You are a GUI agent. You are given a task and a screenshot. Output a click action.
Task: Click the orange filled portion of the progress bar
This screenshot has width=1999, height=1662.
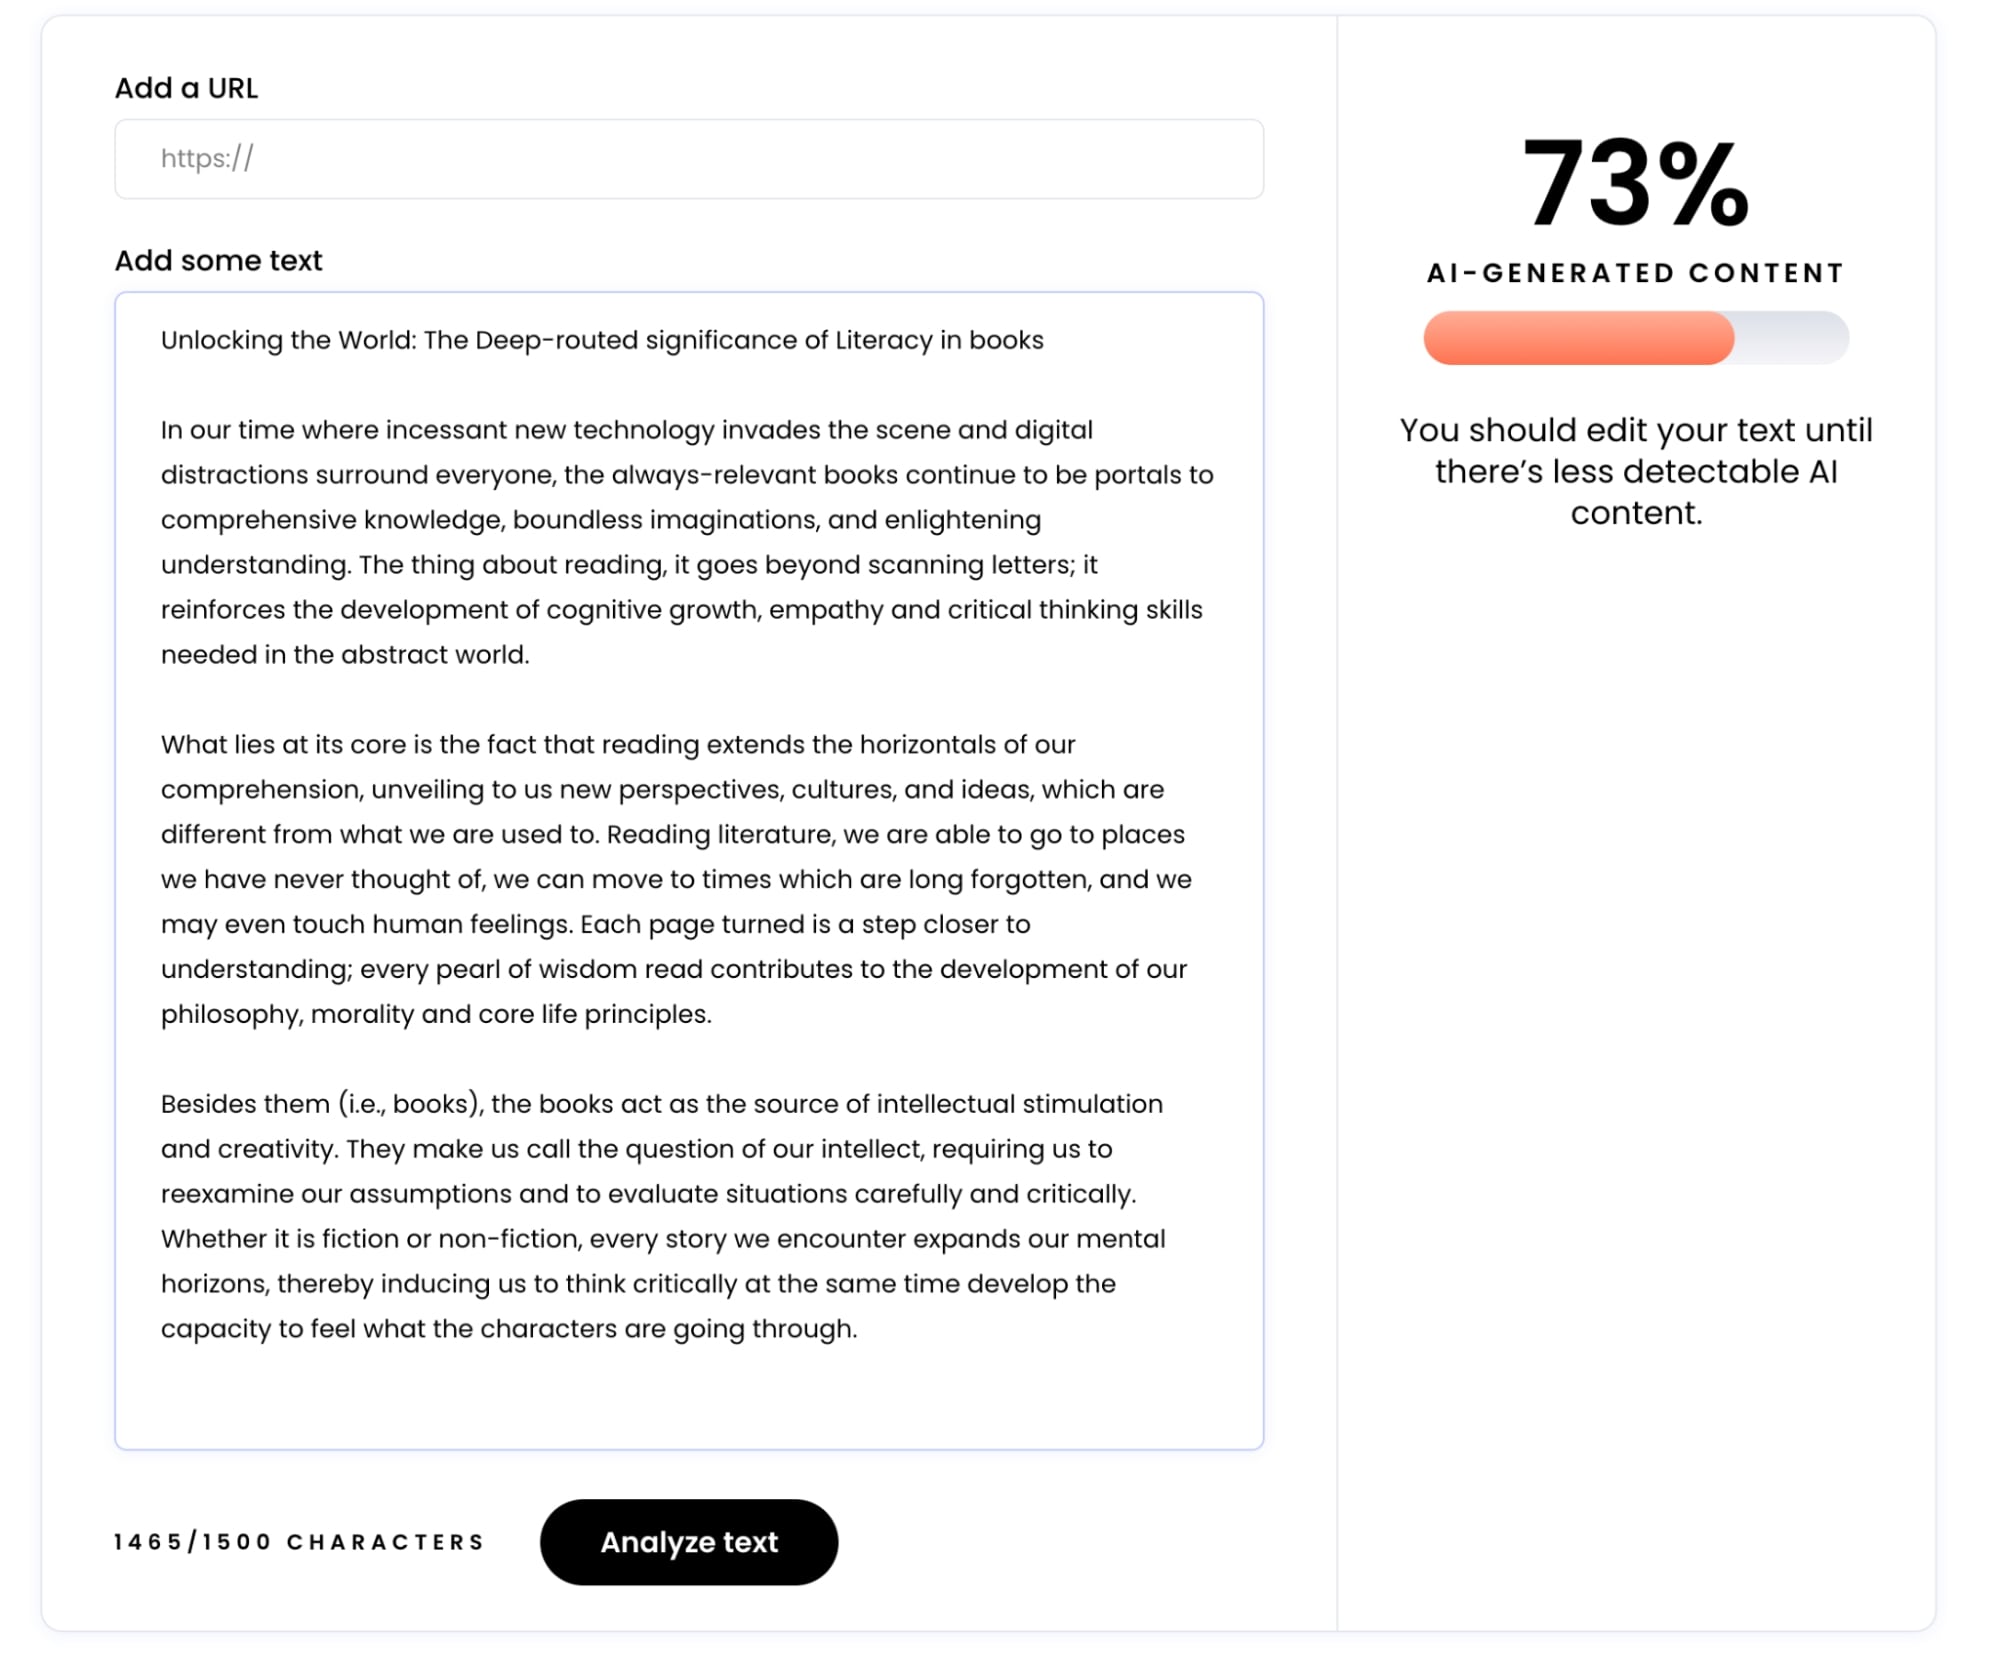(x=1570, y=340)
